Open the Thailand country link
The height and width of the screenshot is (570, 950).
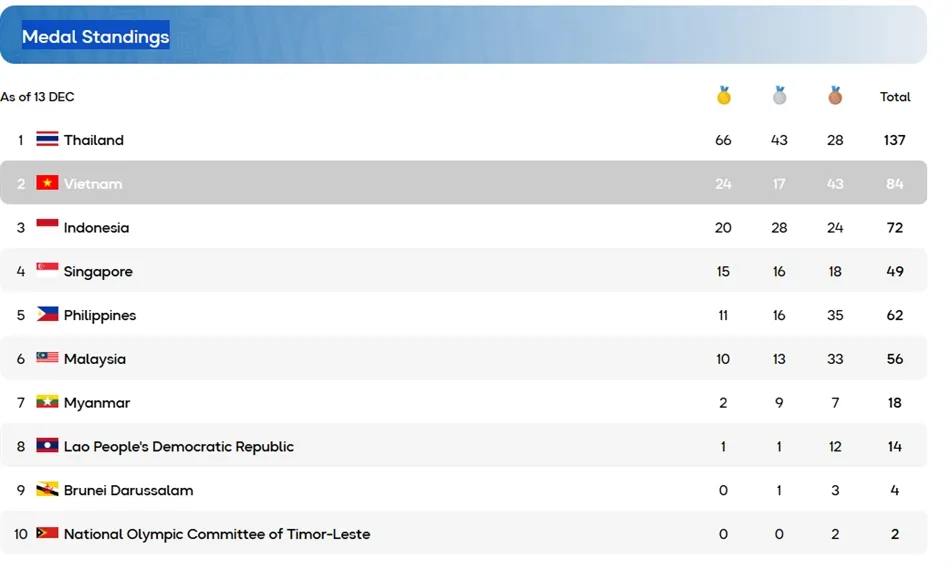(x=94, y=140)
